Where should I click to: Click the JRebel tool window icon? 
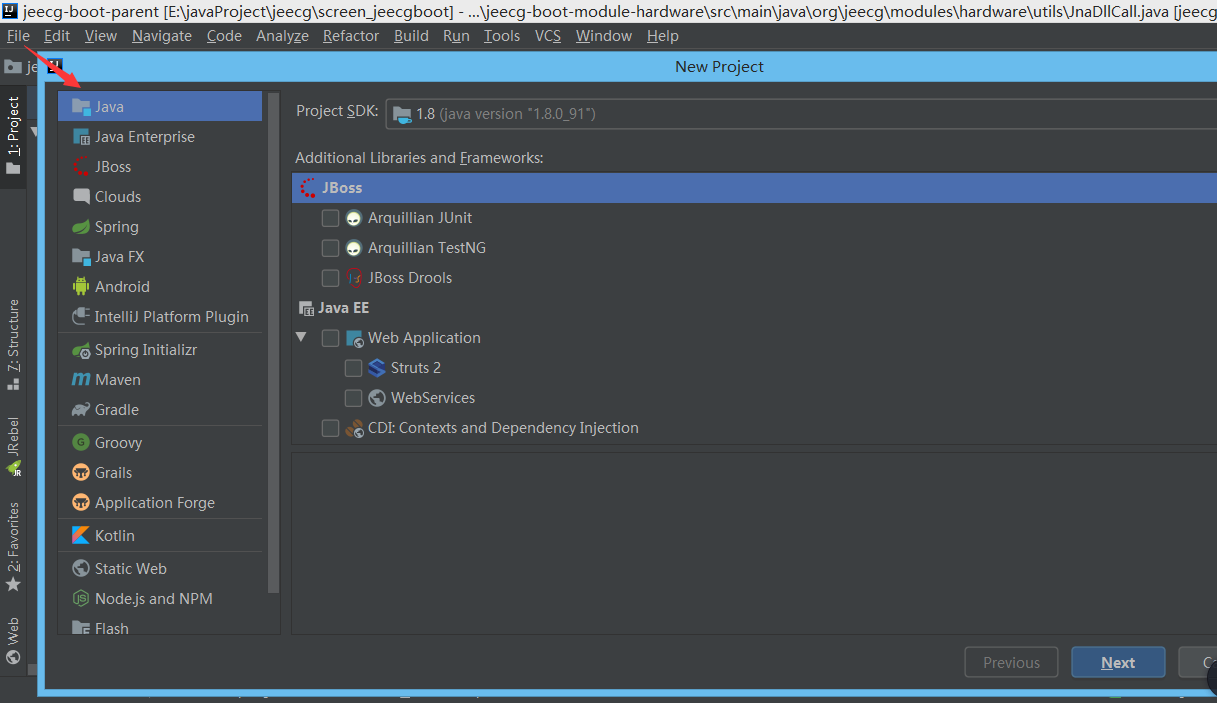(14, 468)
